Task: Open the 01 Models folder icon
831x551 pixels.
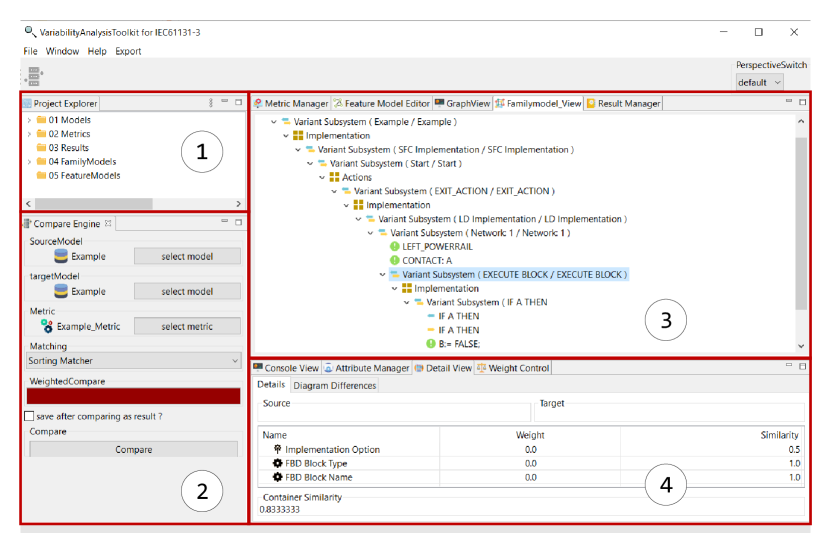Action: (x=41, y=120)
